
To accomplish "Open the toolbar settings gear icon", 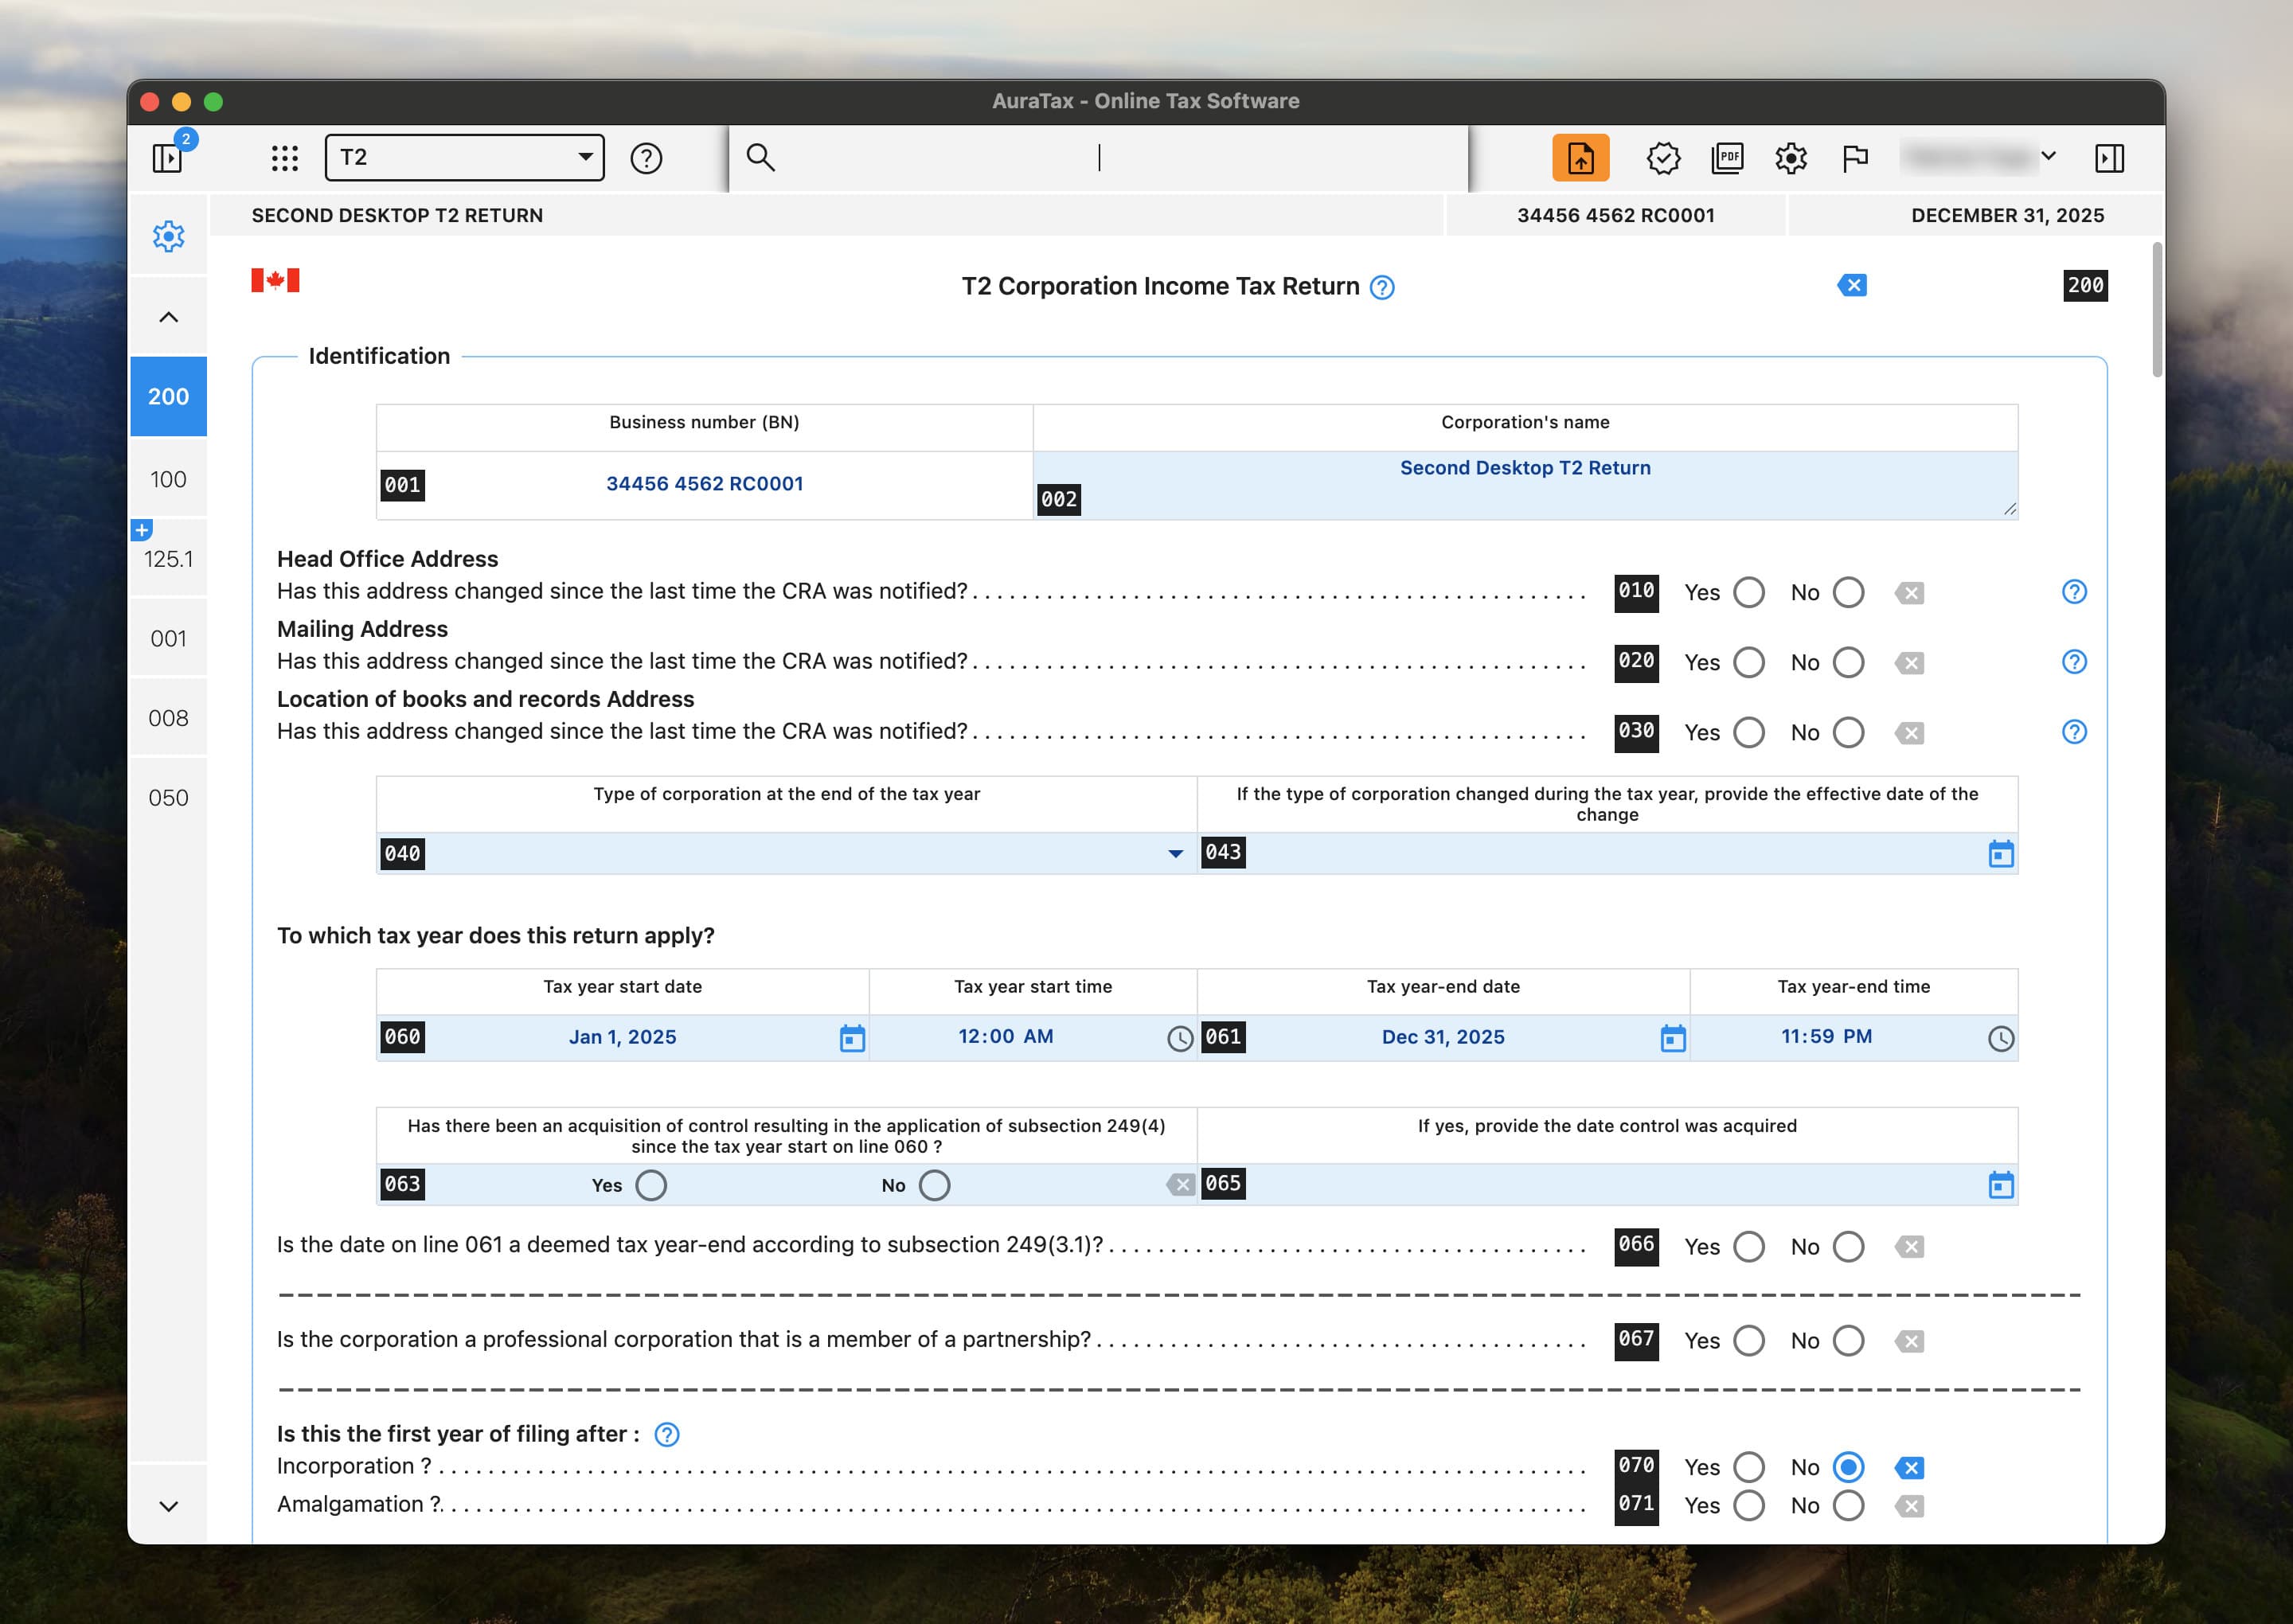I will pos(1791,158).
